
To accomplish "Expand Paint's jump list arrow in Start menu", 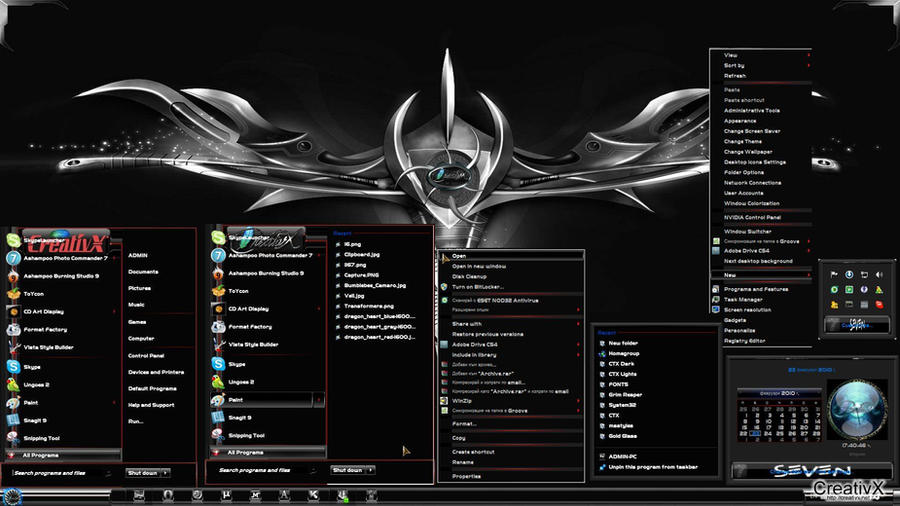I will point(319,400).
